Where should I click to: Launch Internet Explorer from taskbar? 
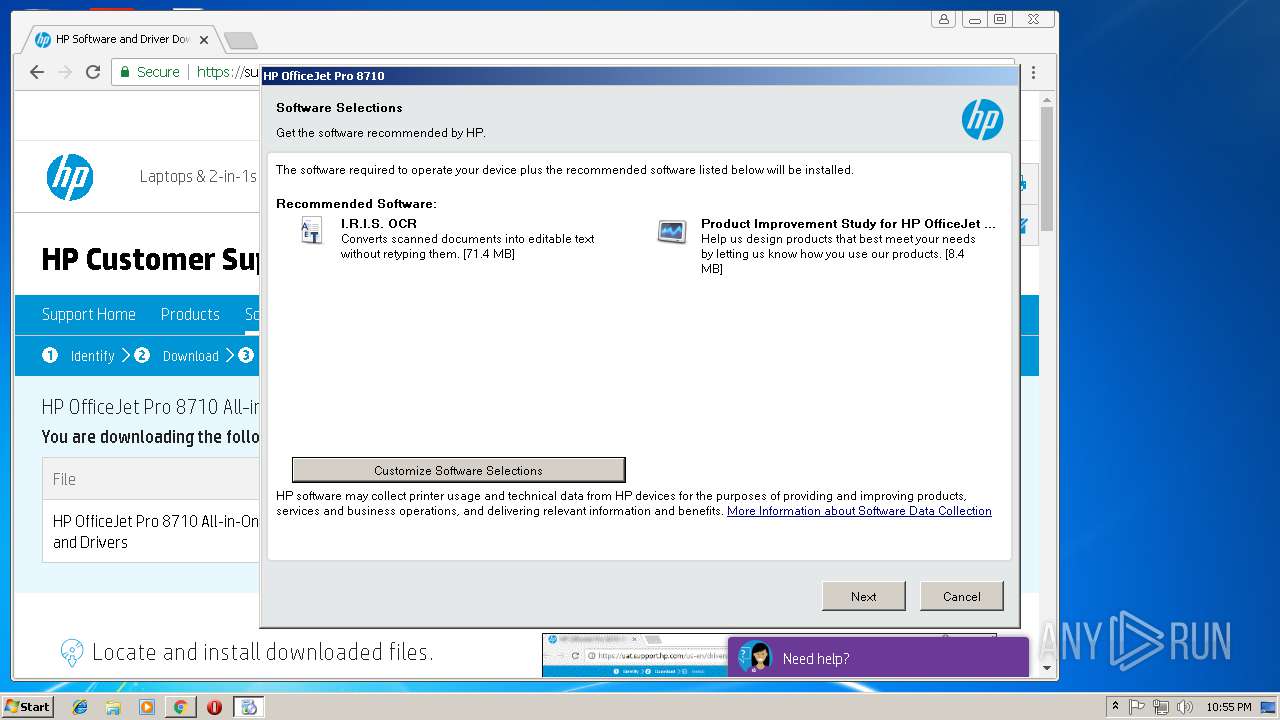(80, 707)
